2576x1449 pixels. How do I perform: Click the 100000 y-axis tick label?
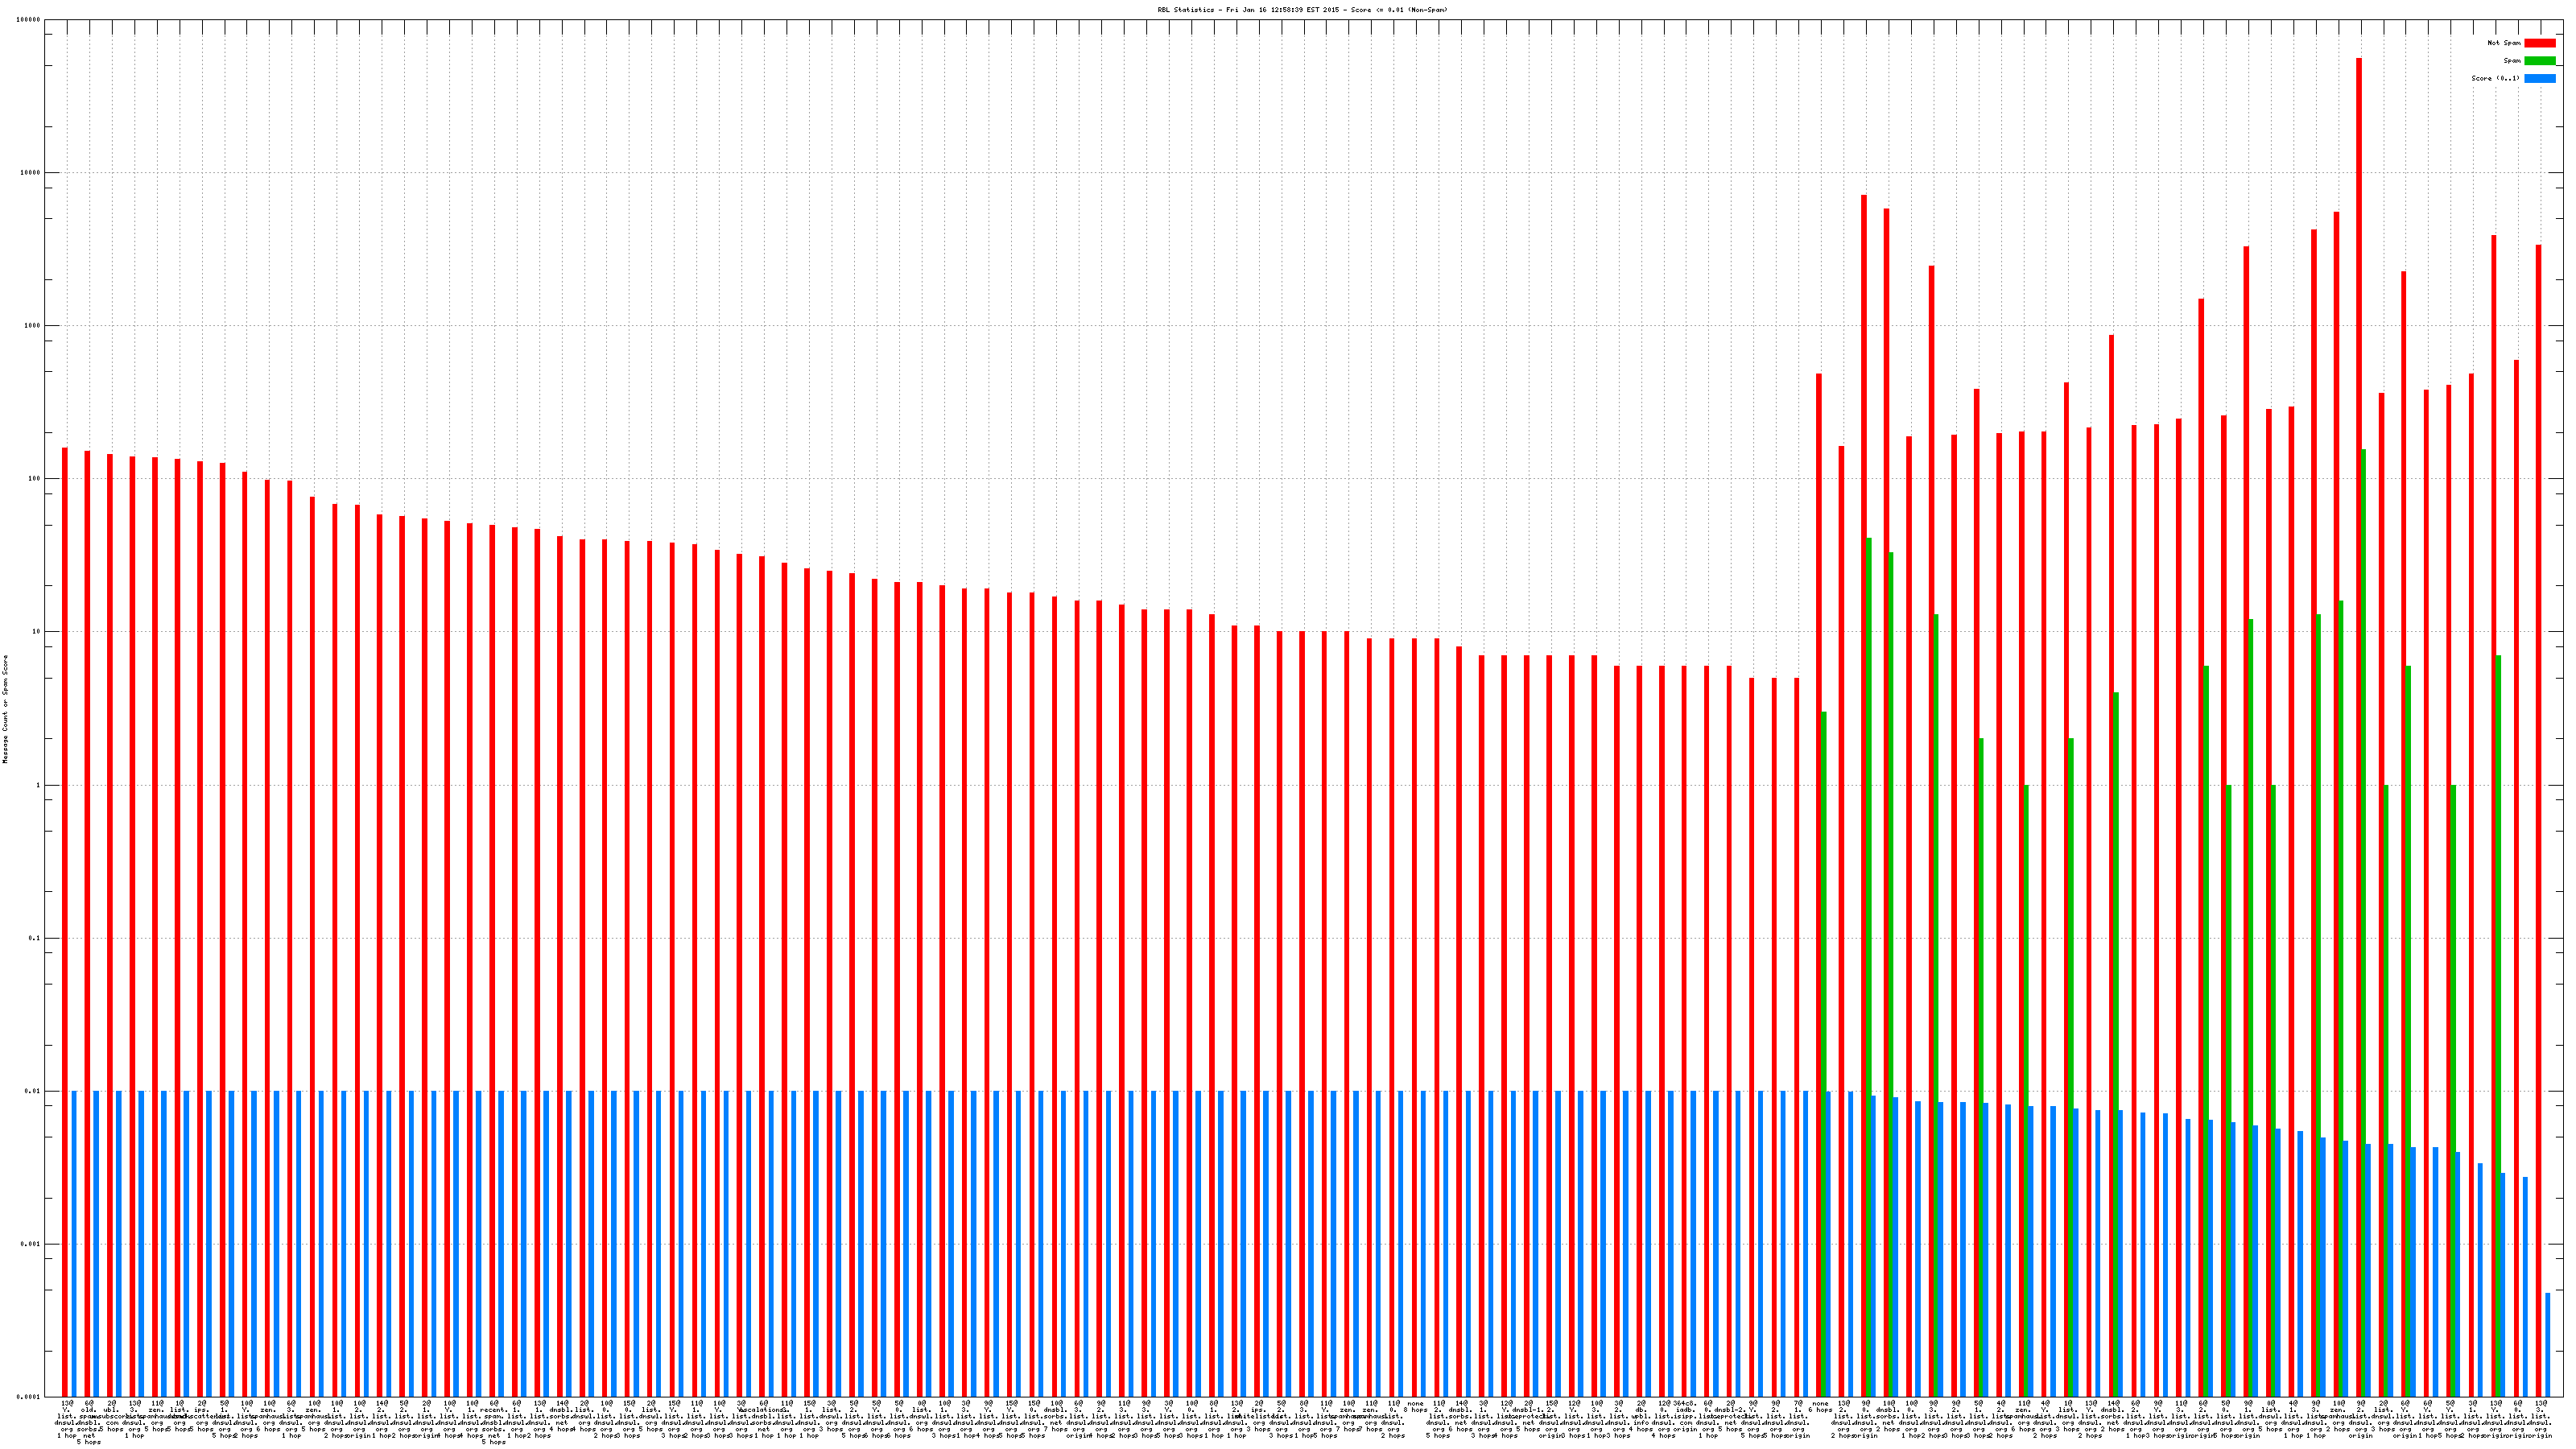point(30,20)
